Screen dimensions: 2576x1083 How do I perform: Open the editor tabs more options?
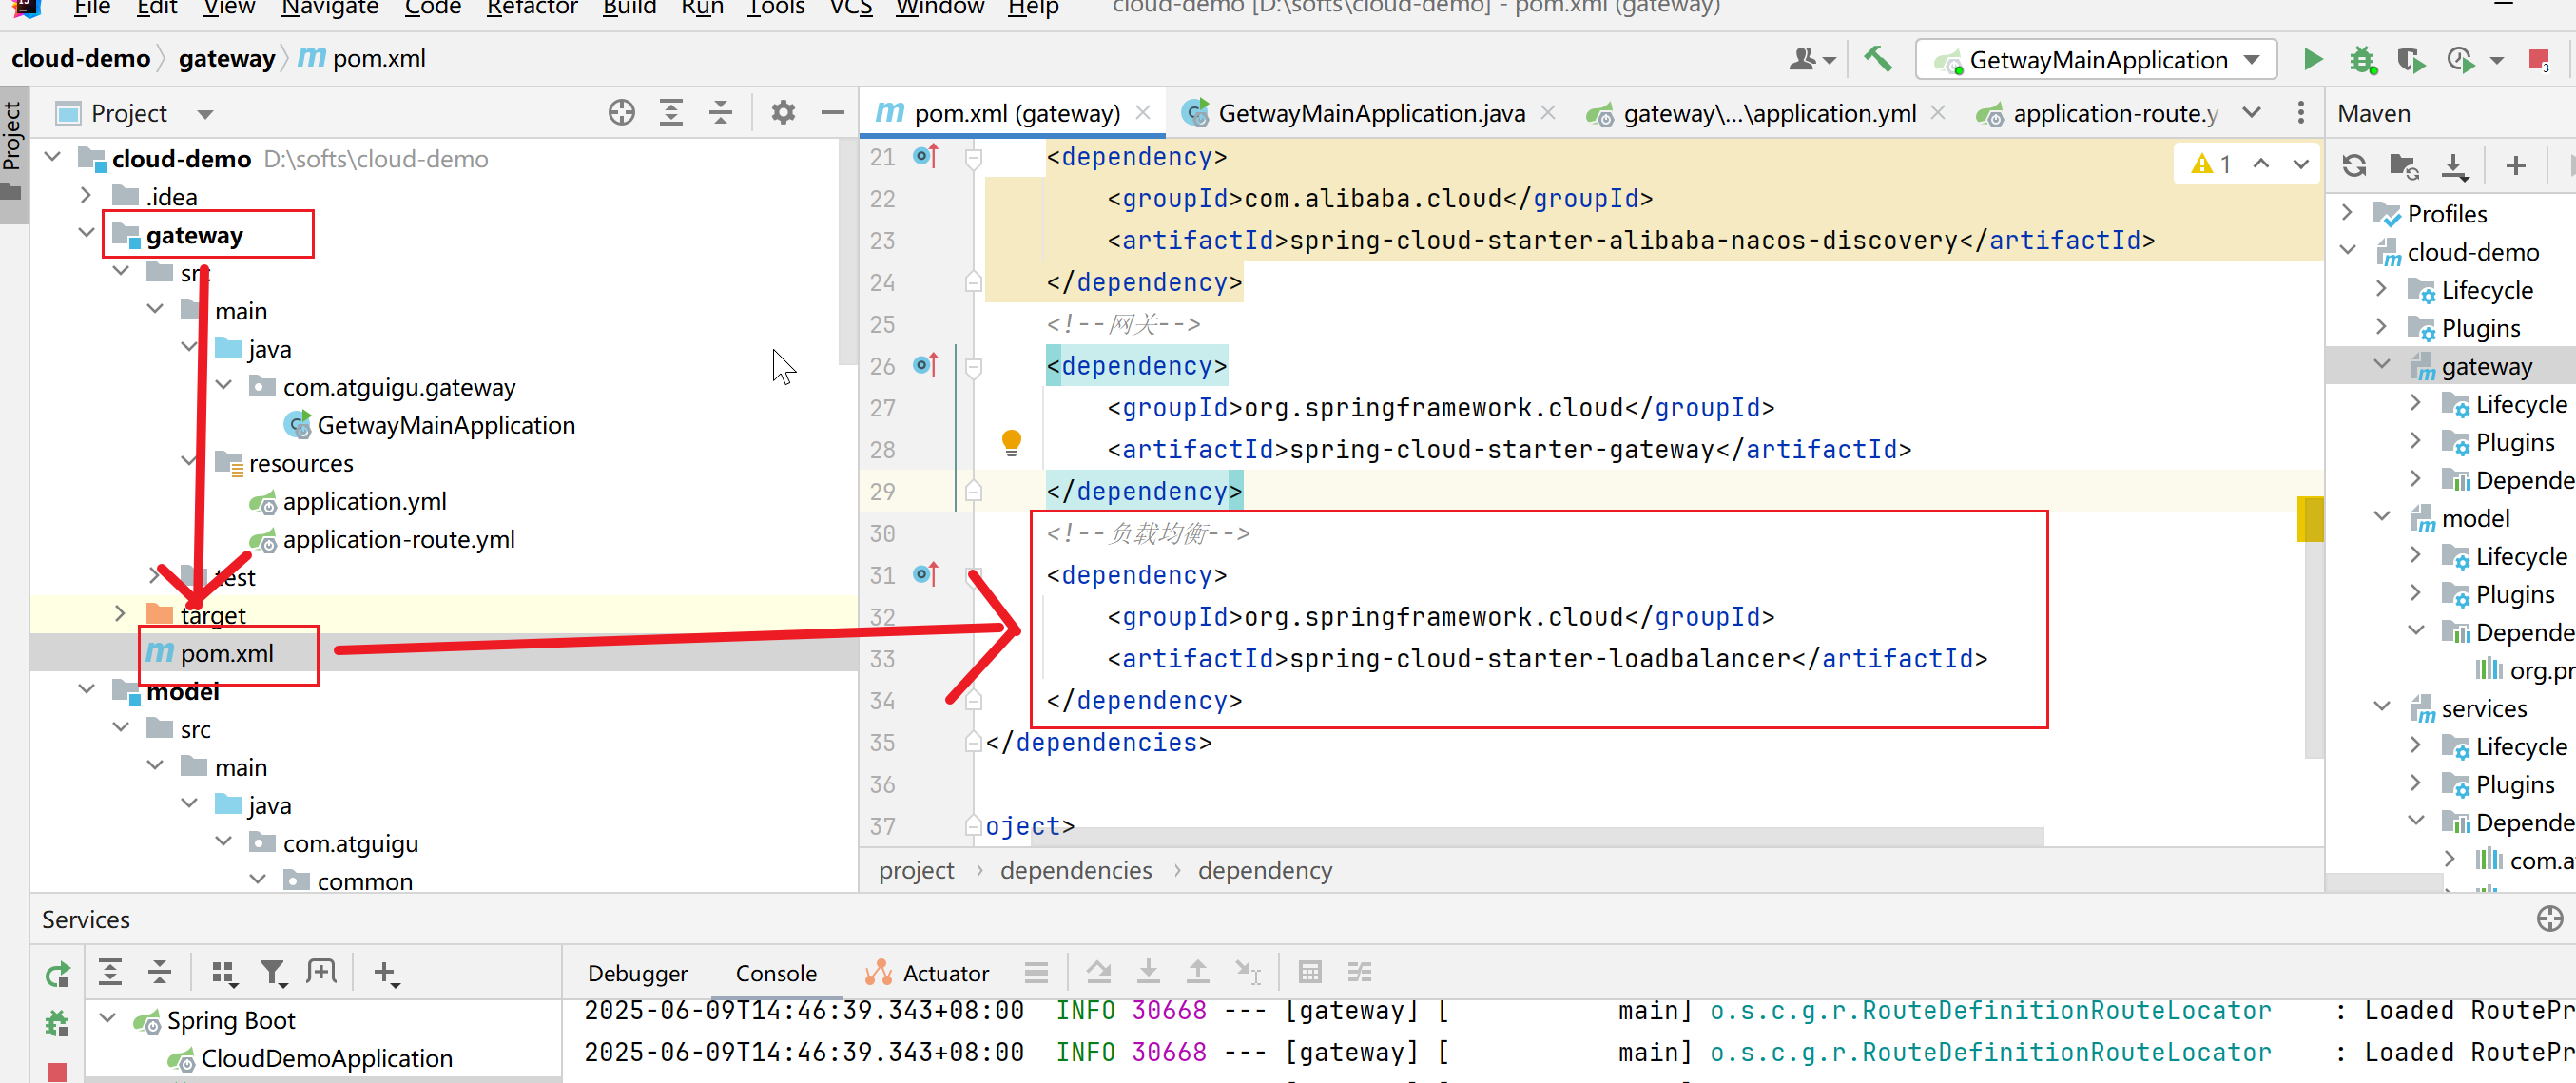(2301, 112)
